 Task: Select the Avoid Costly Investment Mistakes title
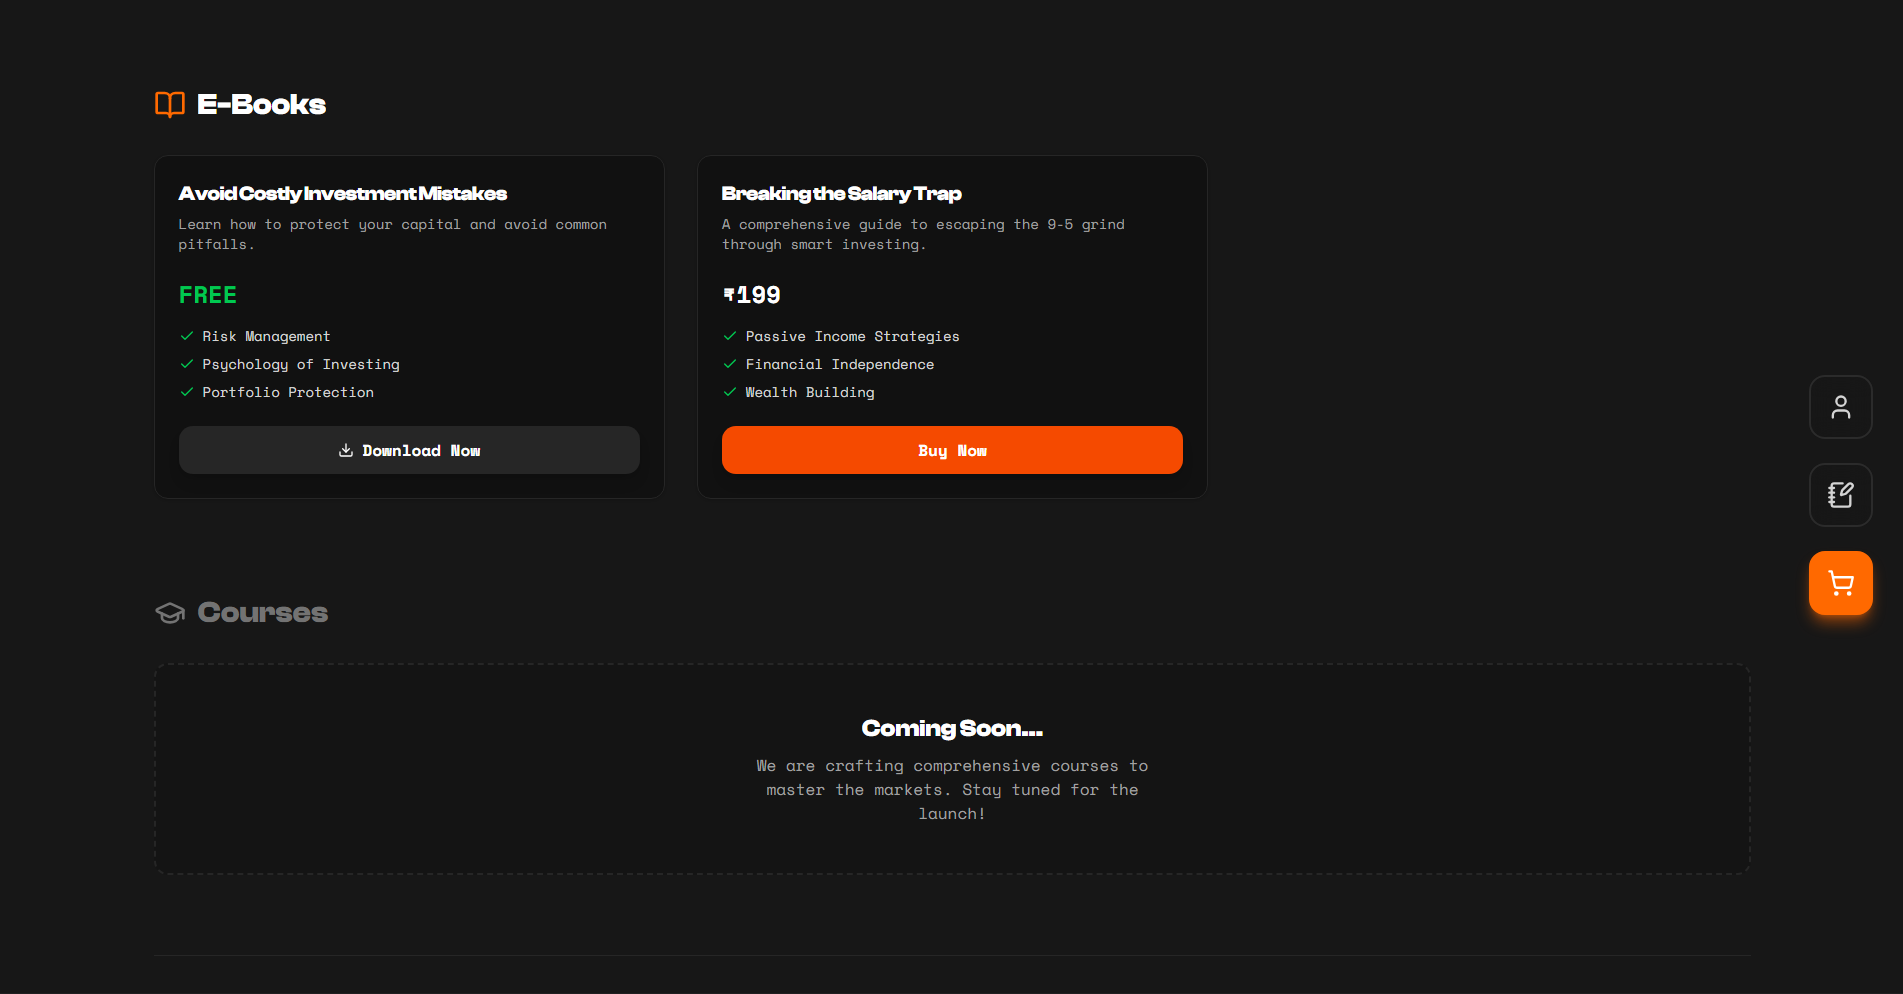343,194
